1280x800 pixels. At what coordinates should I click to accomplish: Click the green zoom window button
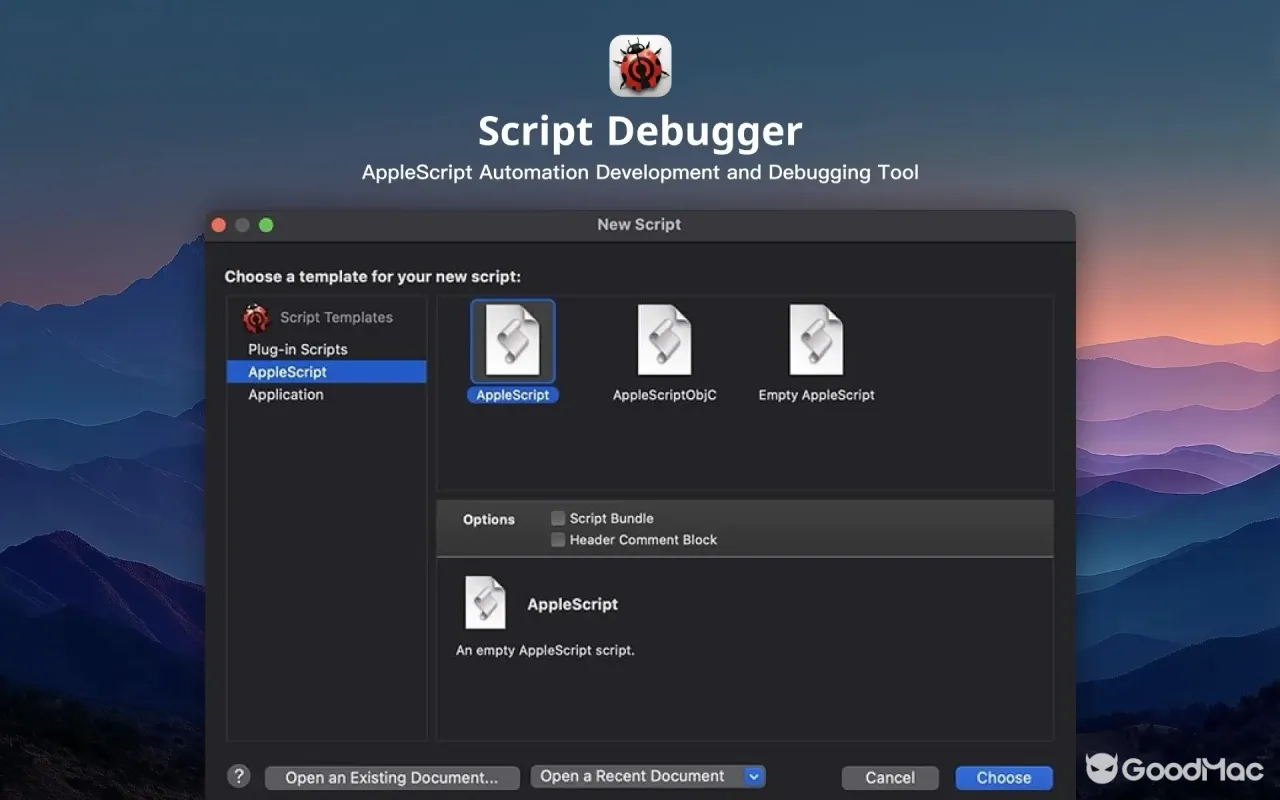(266, 225)
